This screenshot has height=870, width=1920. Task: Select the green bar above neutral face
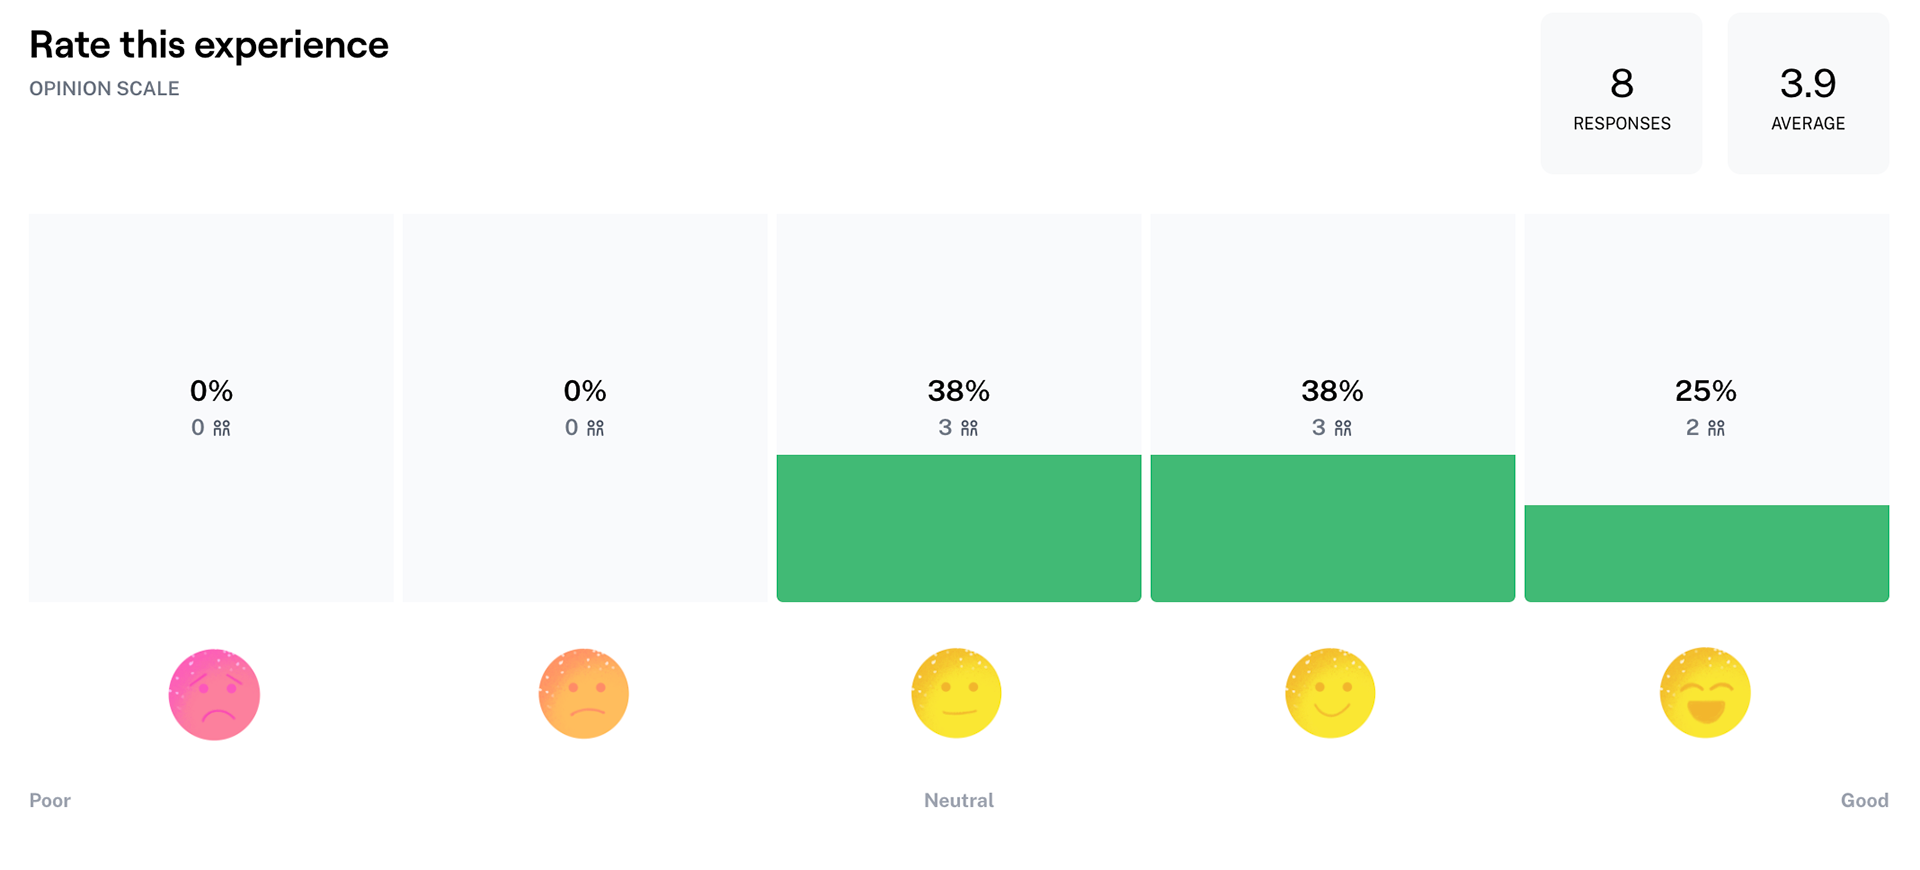pos(959,528)
